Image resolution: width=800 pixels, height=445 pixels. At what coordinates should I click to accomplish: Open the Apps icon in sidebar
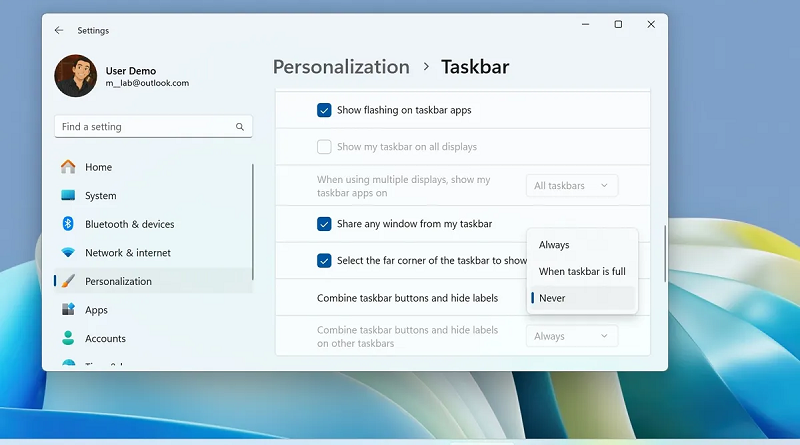68,310
